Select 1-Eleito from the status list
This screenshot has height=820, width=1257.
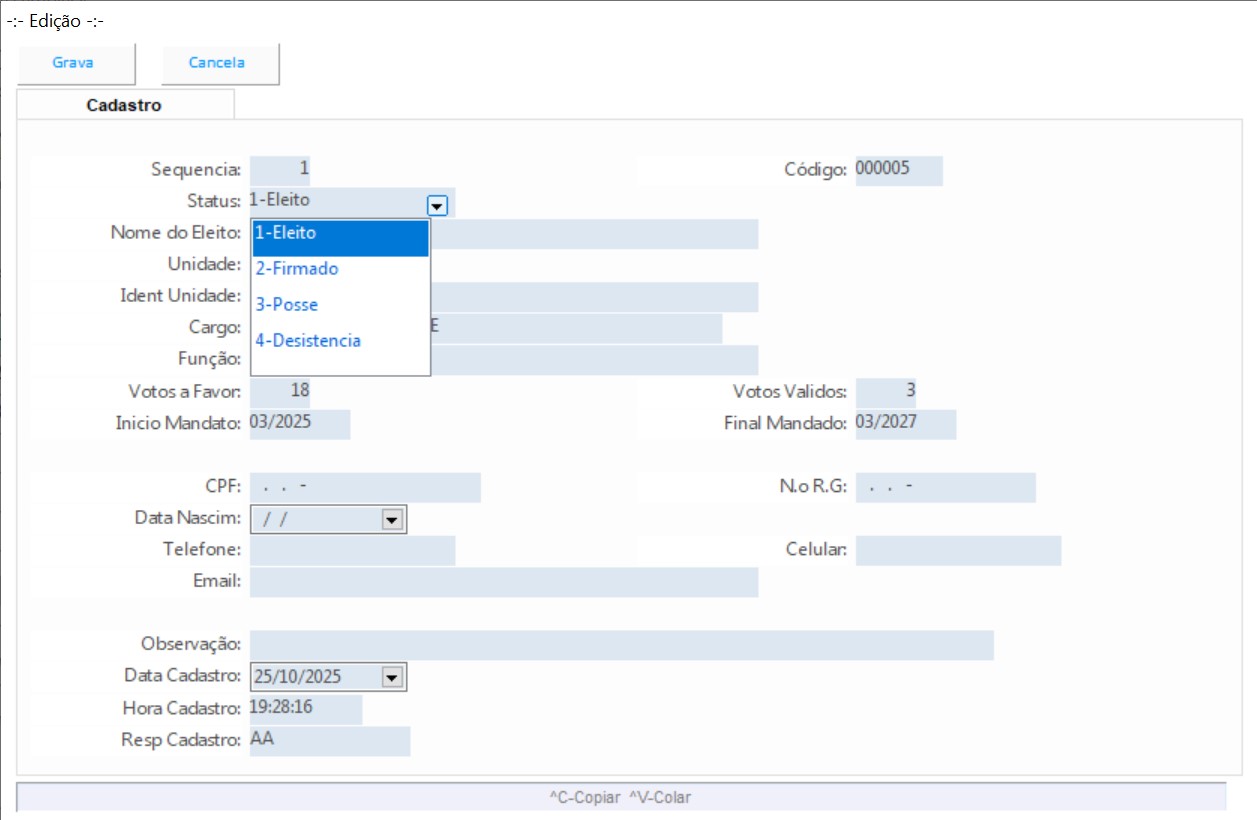(340, 233)
